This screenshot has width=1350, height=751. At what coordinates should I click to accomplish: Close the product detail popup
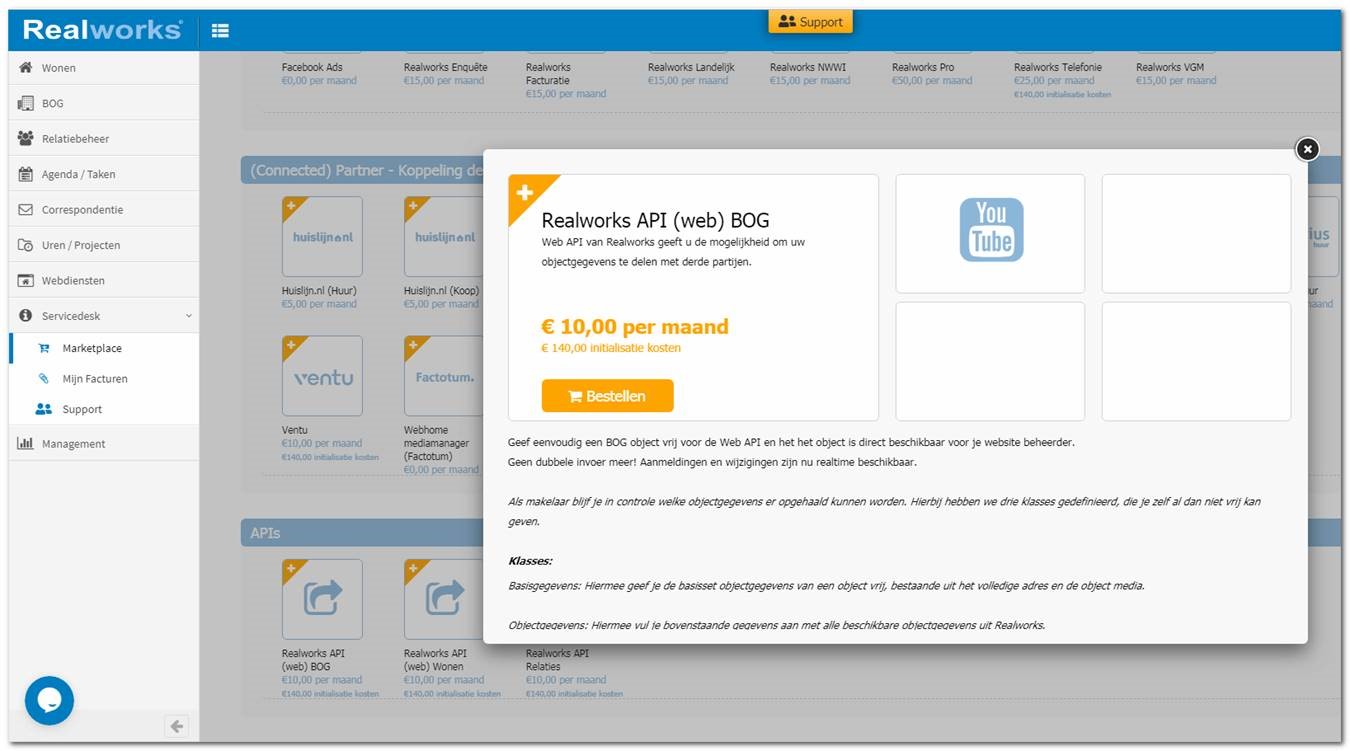[x=1307, y=149]
